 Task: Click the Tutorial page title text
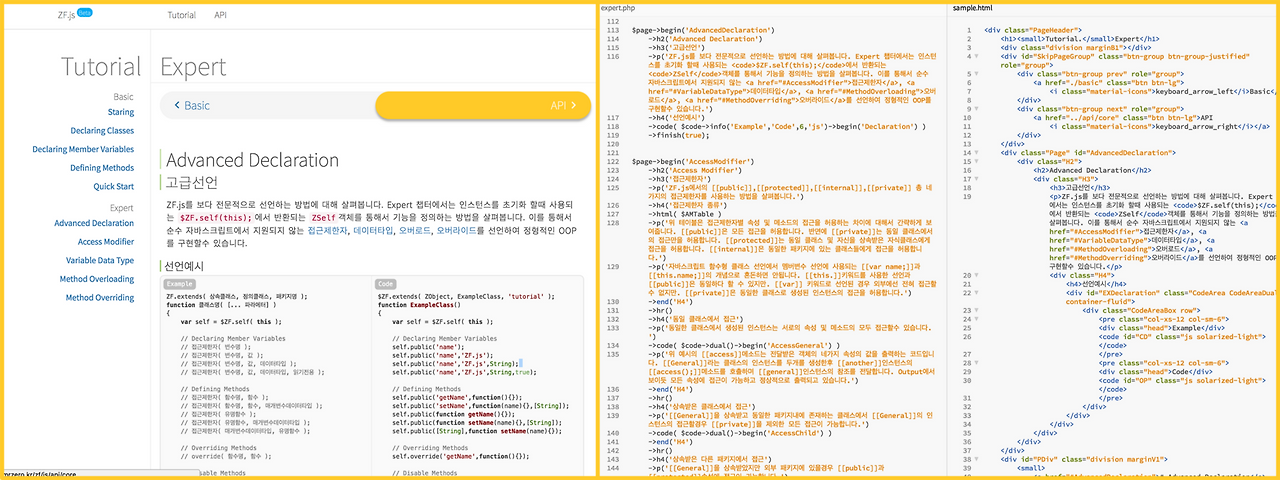click(x=101, y=67)
